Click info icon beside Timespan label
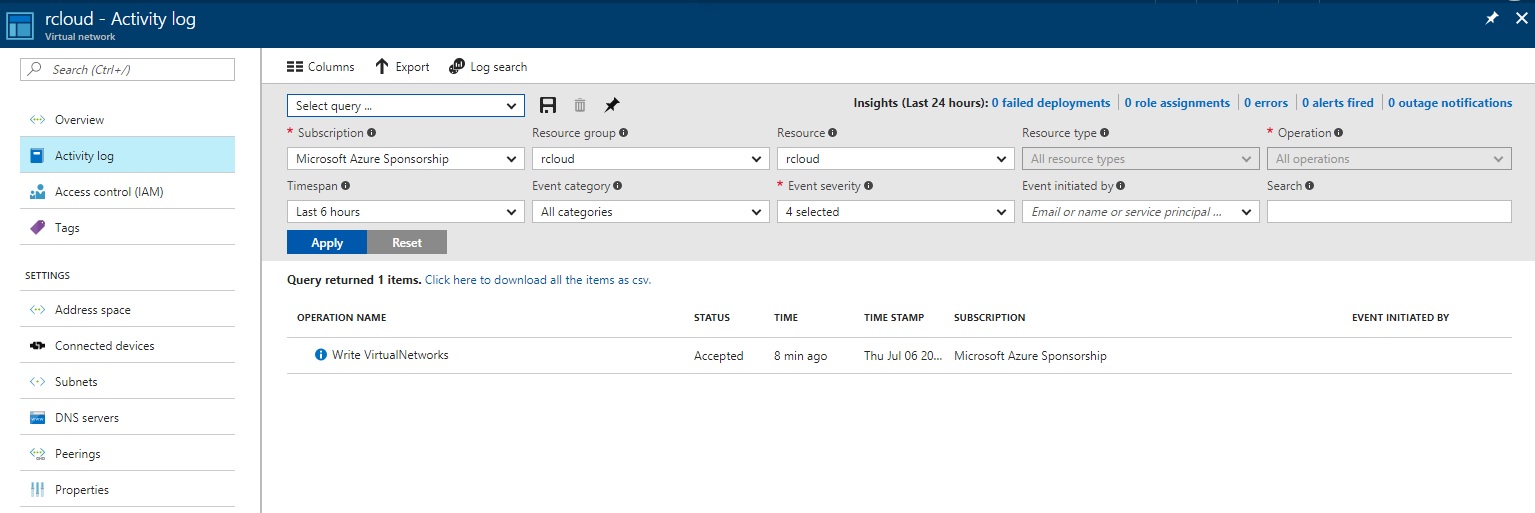 click(345, 185)
